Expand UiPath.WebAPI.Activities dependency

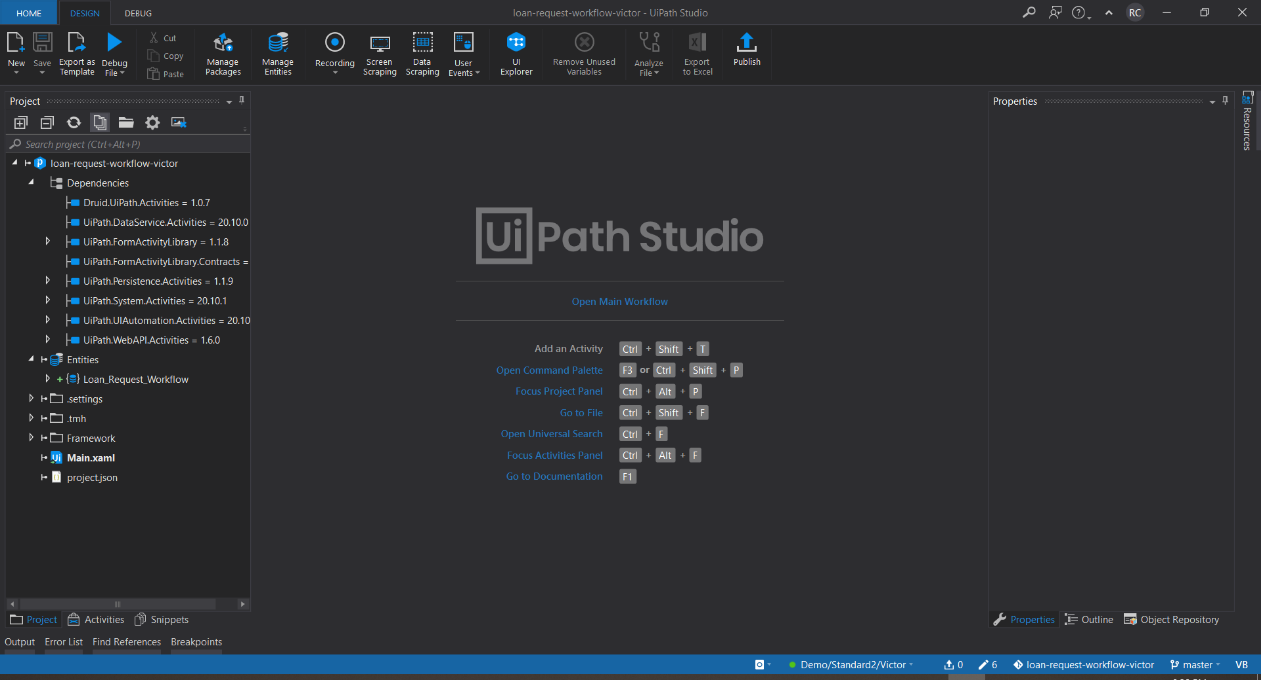pyautogui.click(x=48, y=340)
